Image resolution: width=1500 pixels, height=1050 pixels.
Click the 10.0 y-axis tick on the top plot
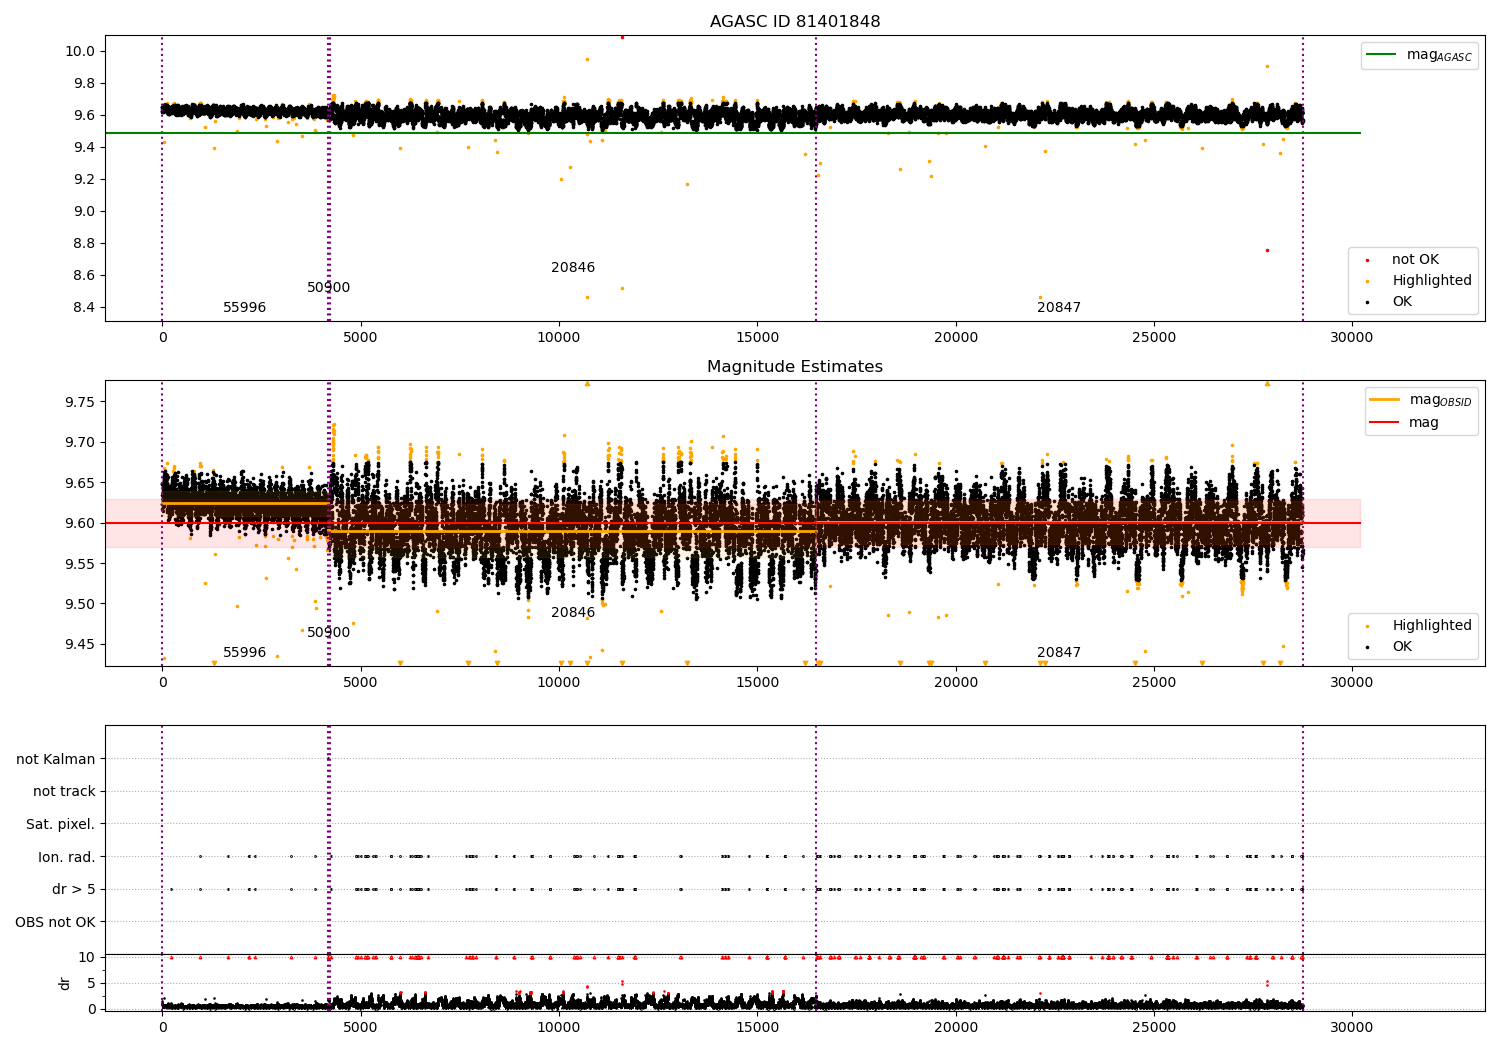tap(81, 51)
